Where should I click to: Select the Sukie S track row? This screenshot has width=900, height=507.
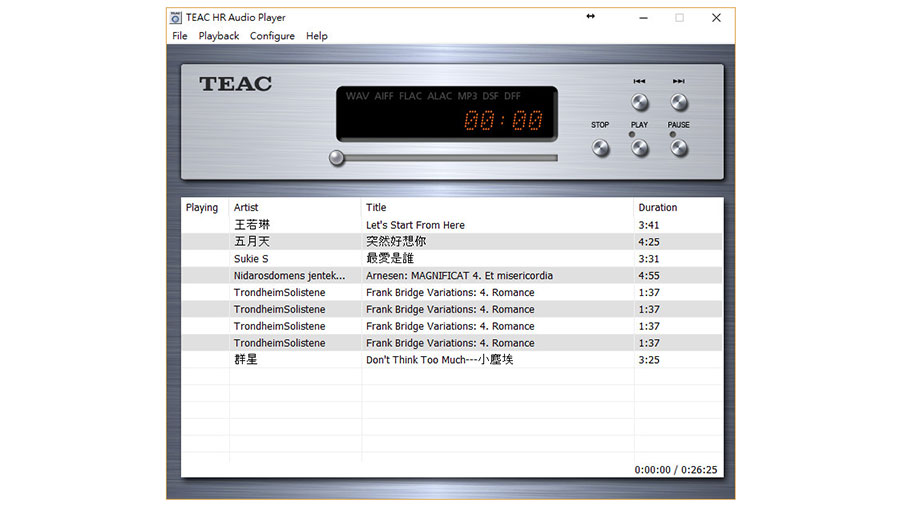pos(452,258)
